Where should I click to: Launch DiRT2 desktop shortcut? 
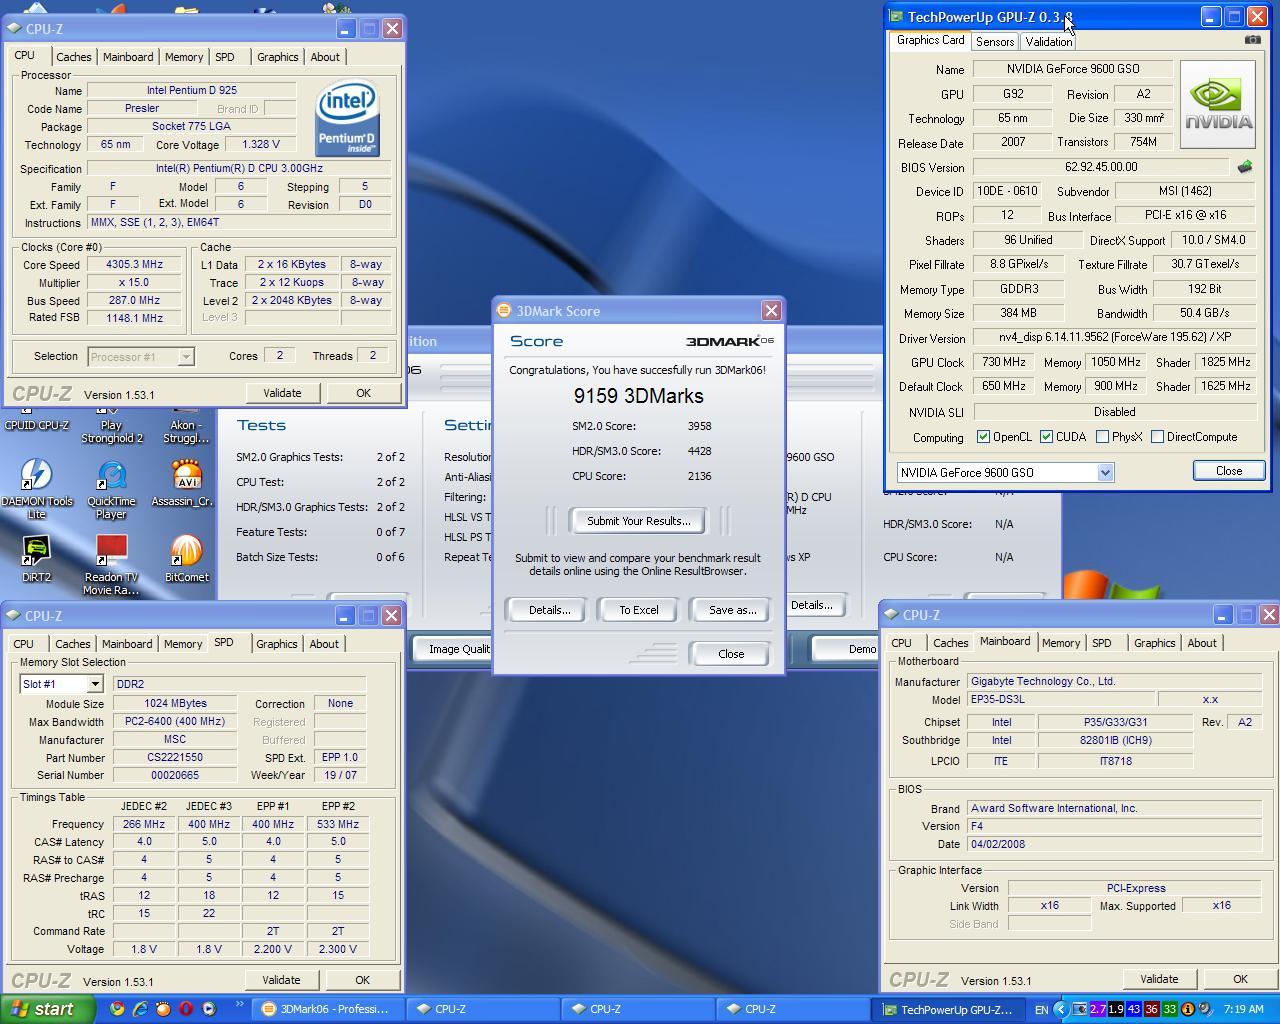pyautogui.click(x=36, y=559)
